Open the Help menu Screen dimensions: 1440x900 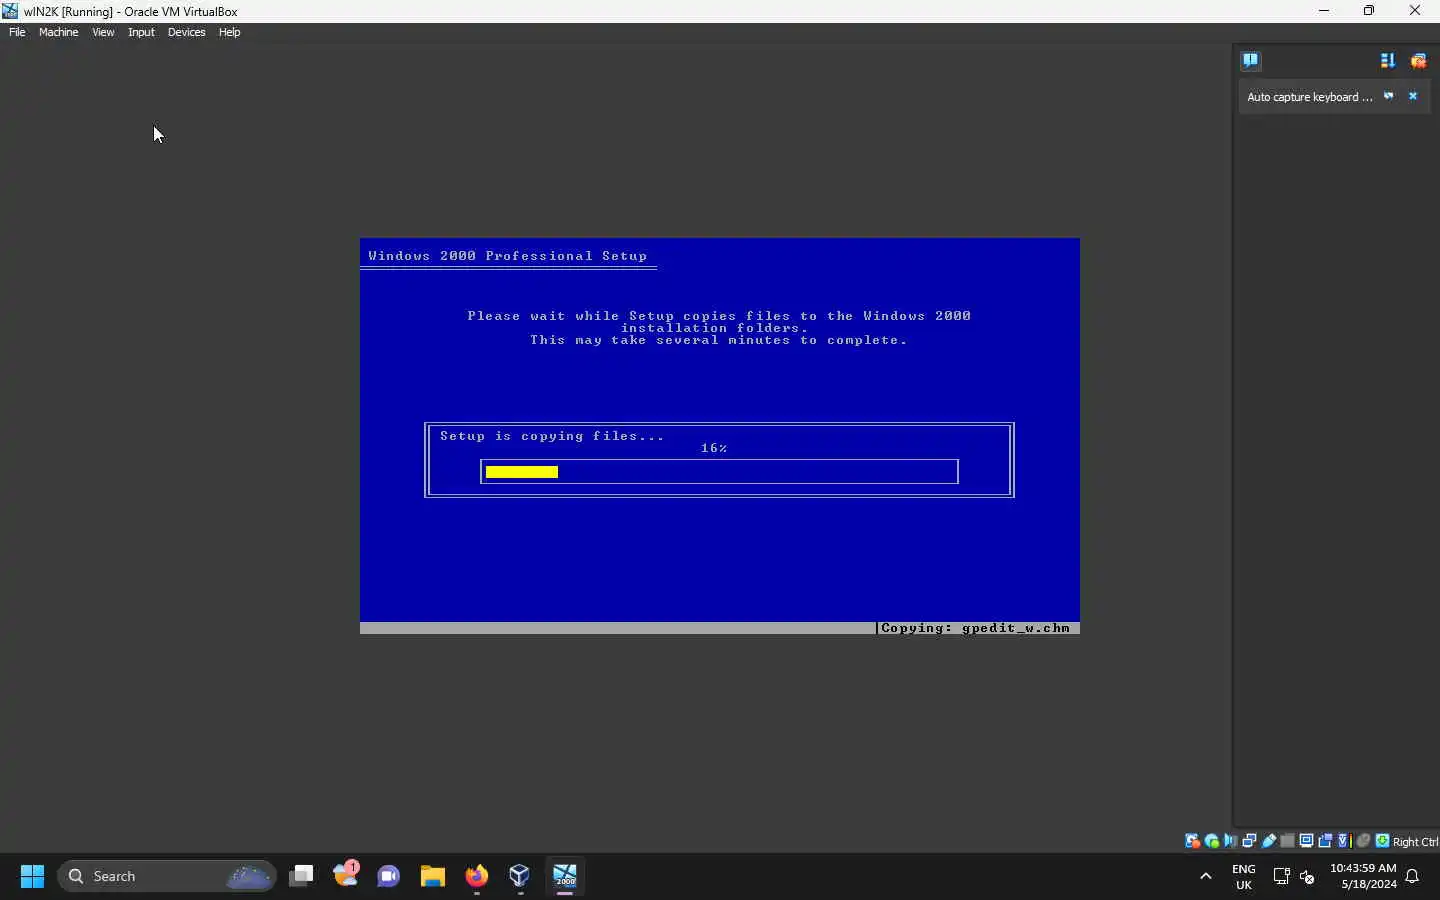pyautogui.click(x=229, y=32)
